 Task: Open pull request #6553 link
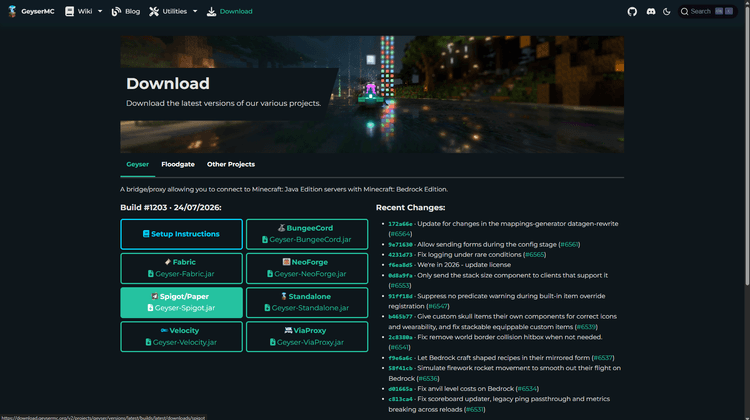pyautogui.click(x=400, y=286)
